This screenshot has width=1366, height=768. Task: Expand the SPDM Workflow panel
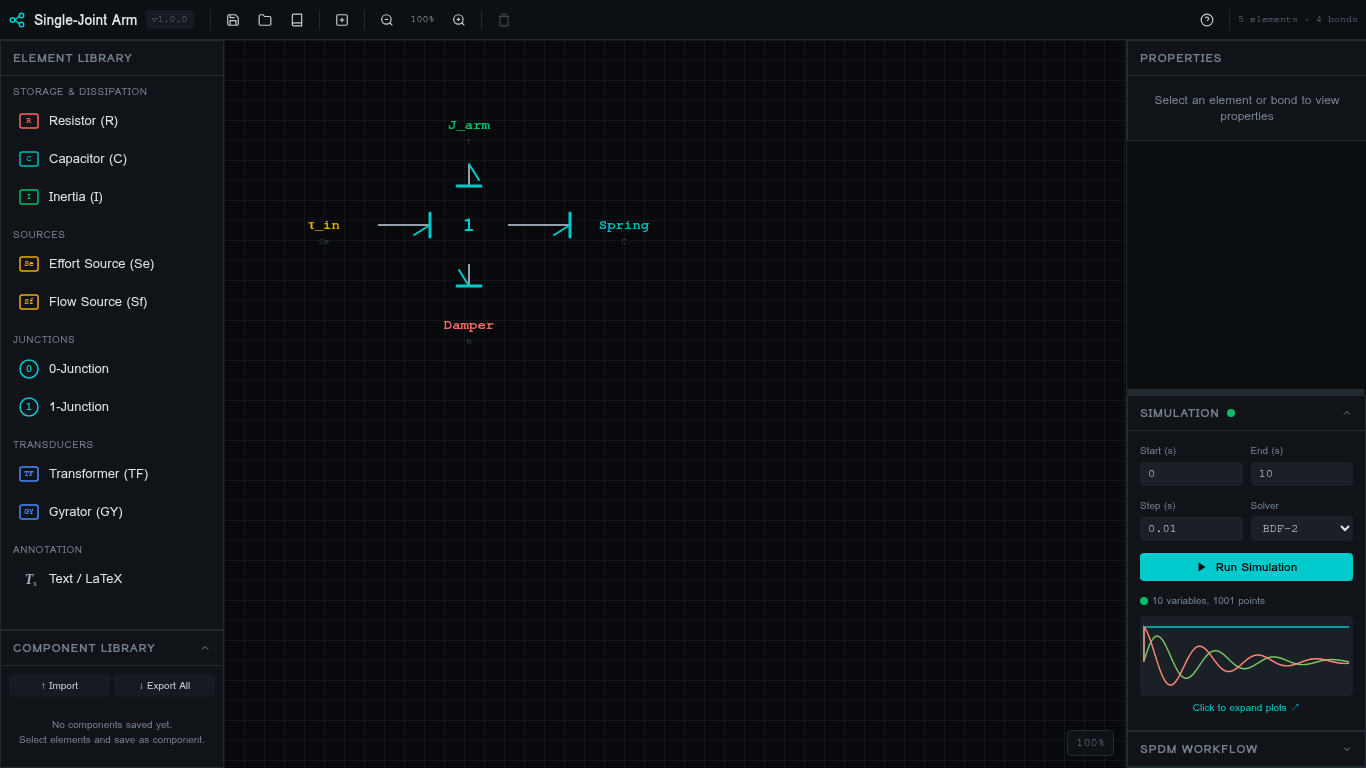[1346, 749]
